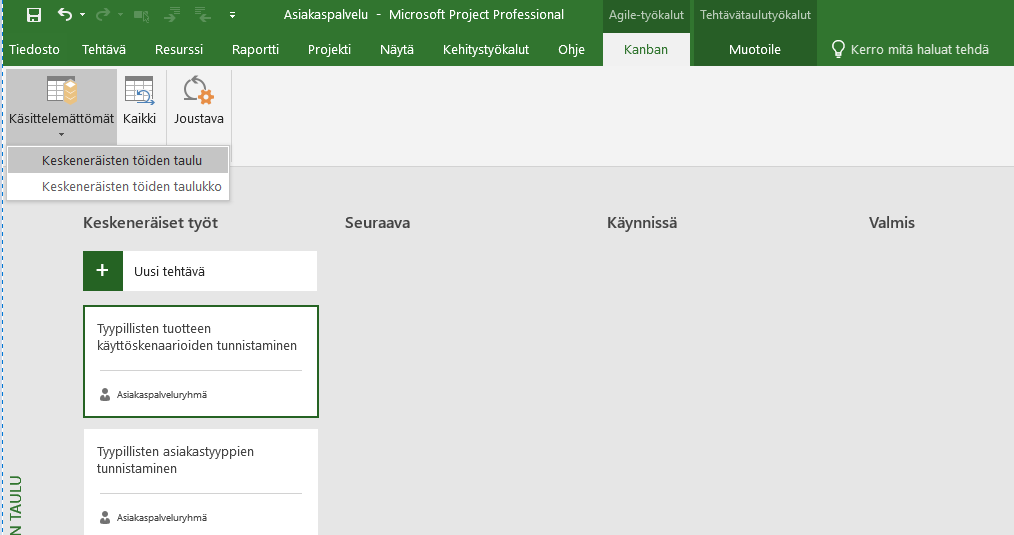The height and width of the screenshot is (535, 1014).
Task: Click the Save icon in quick access toolbar
Action: pos(33,15)
